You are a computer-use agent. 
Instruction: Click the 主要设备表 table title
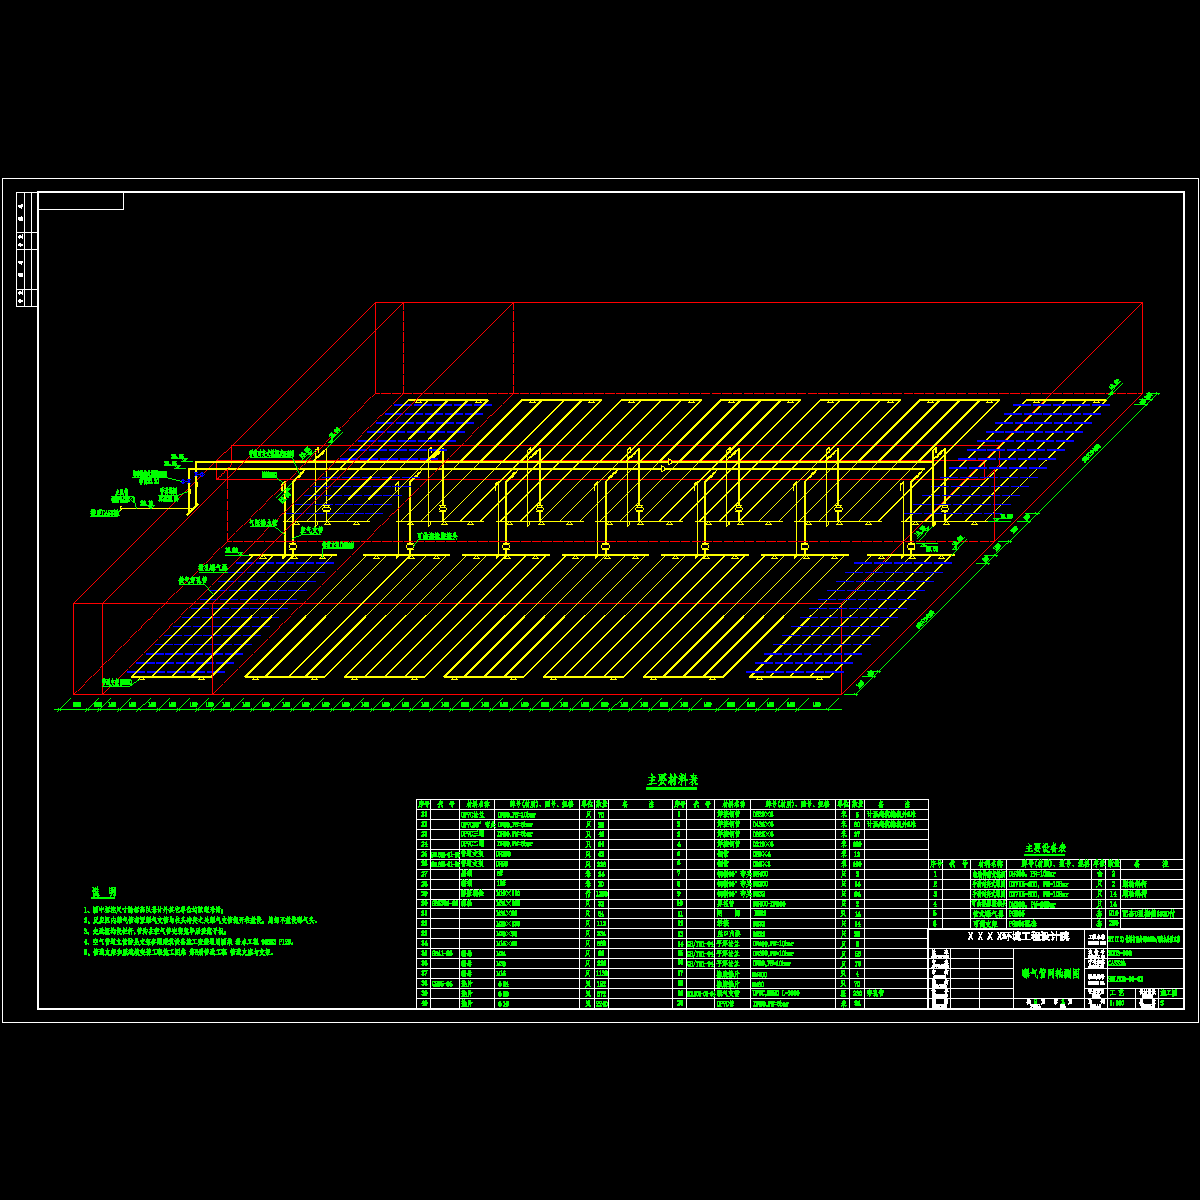(x=1044, y=848)
